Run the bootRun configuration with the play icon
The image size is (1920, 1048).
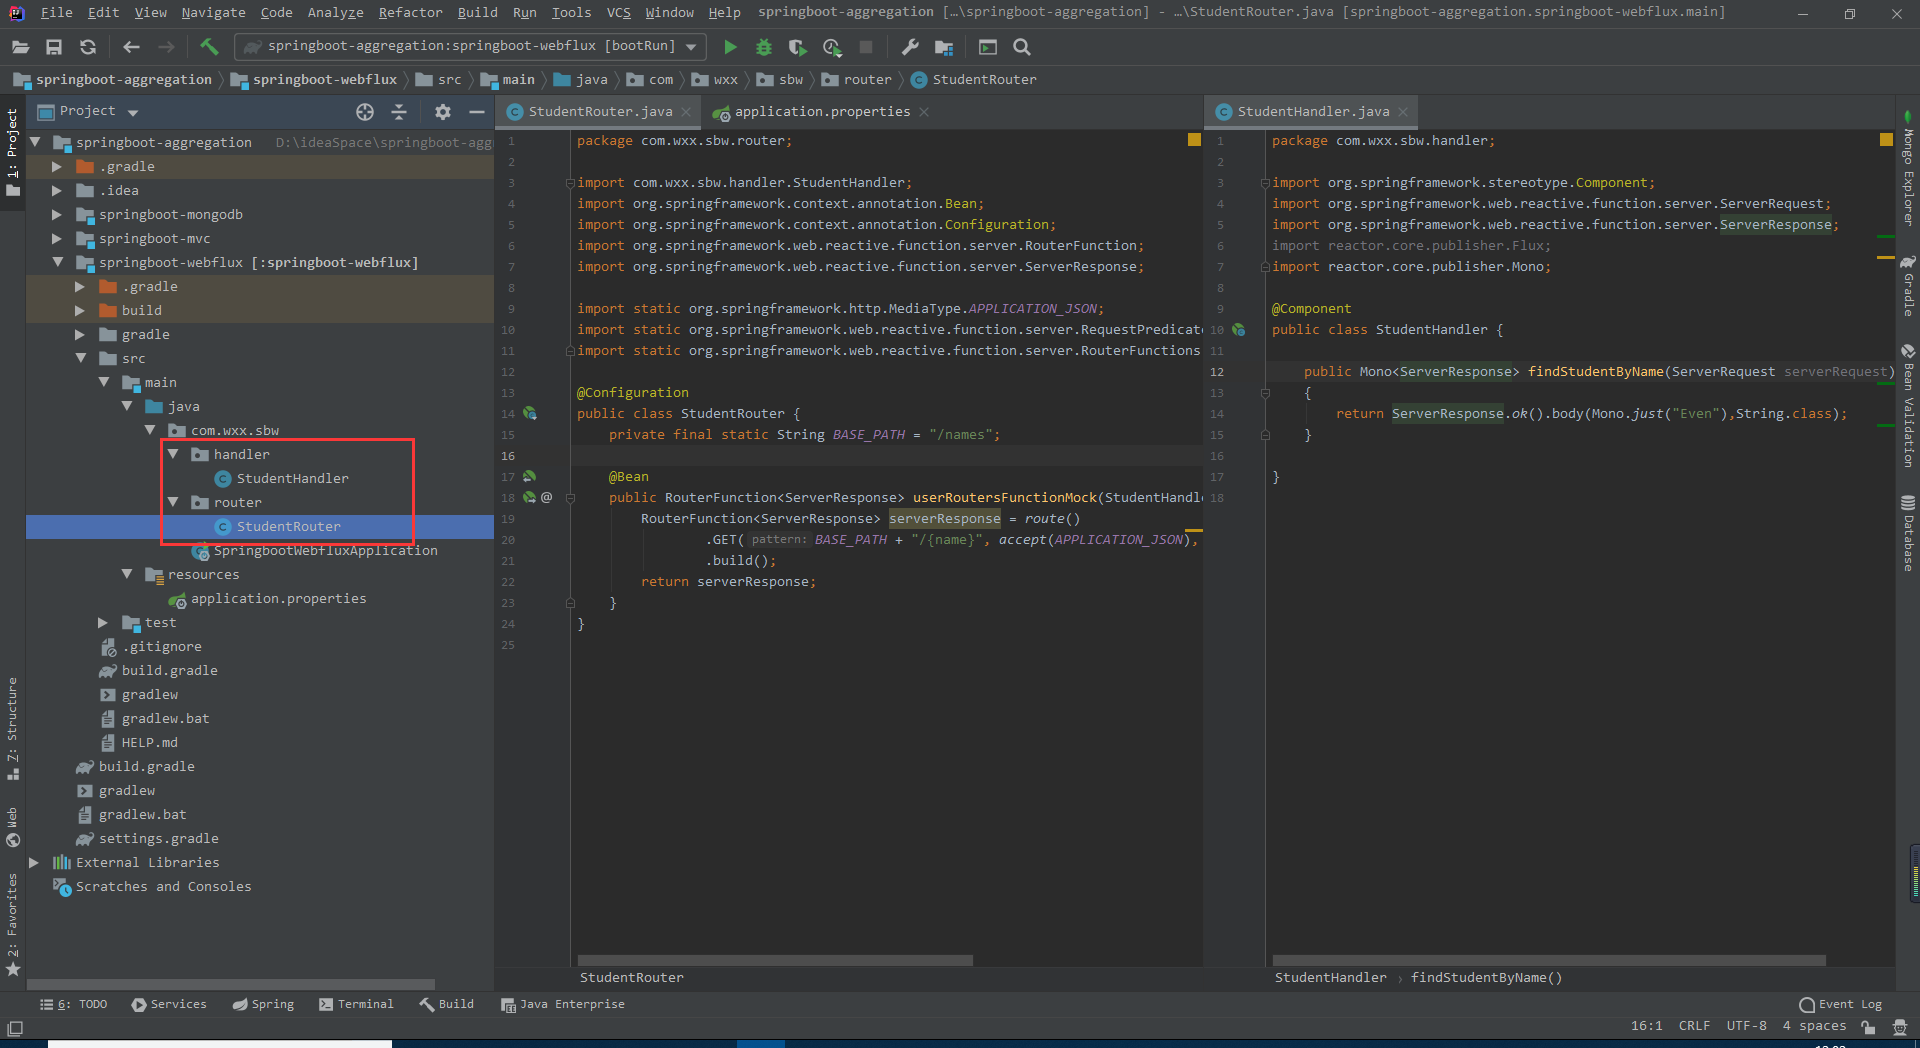tap(730, 47)
